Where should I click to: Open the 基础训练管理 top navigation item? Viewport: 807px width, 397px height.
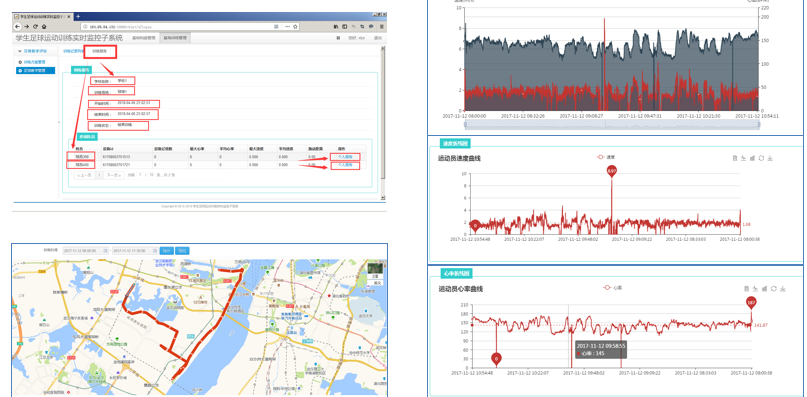point(175,38)
